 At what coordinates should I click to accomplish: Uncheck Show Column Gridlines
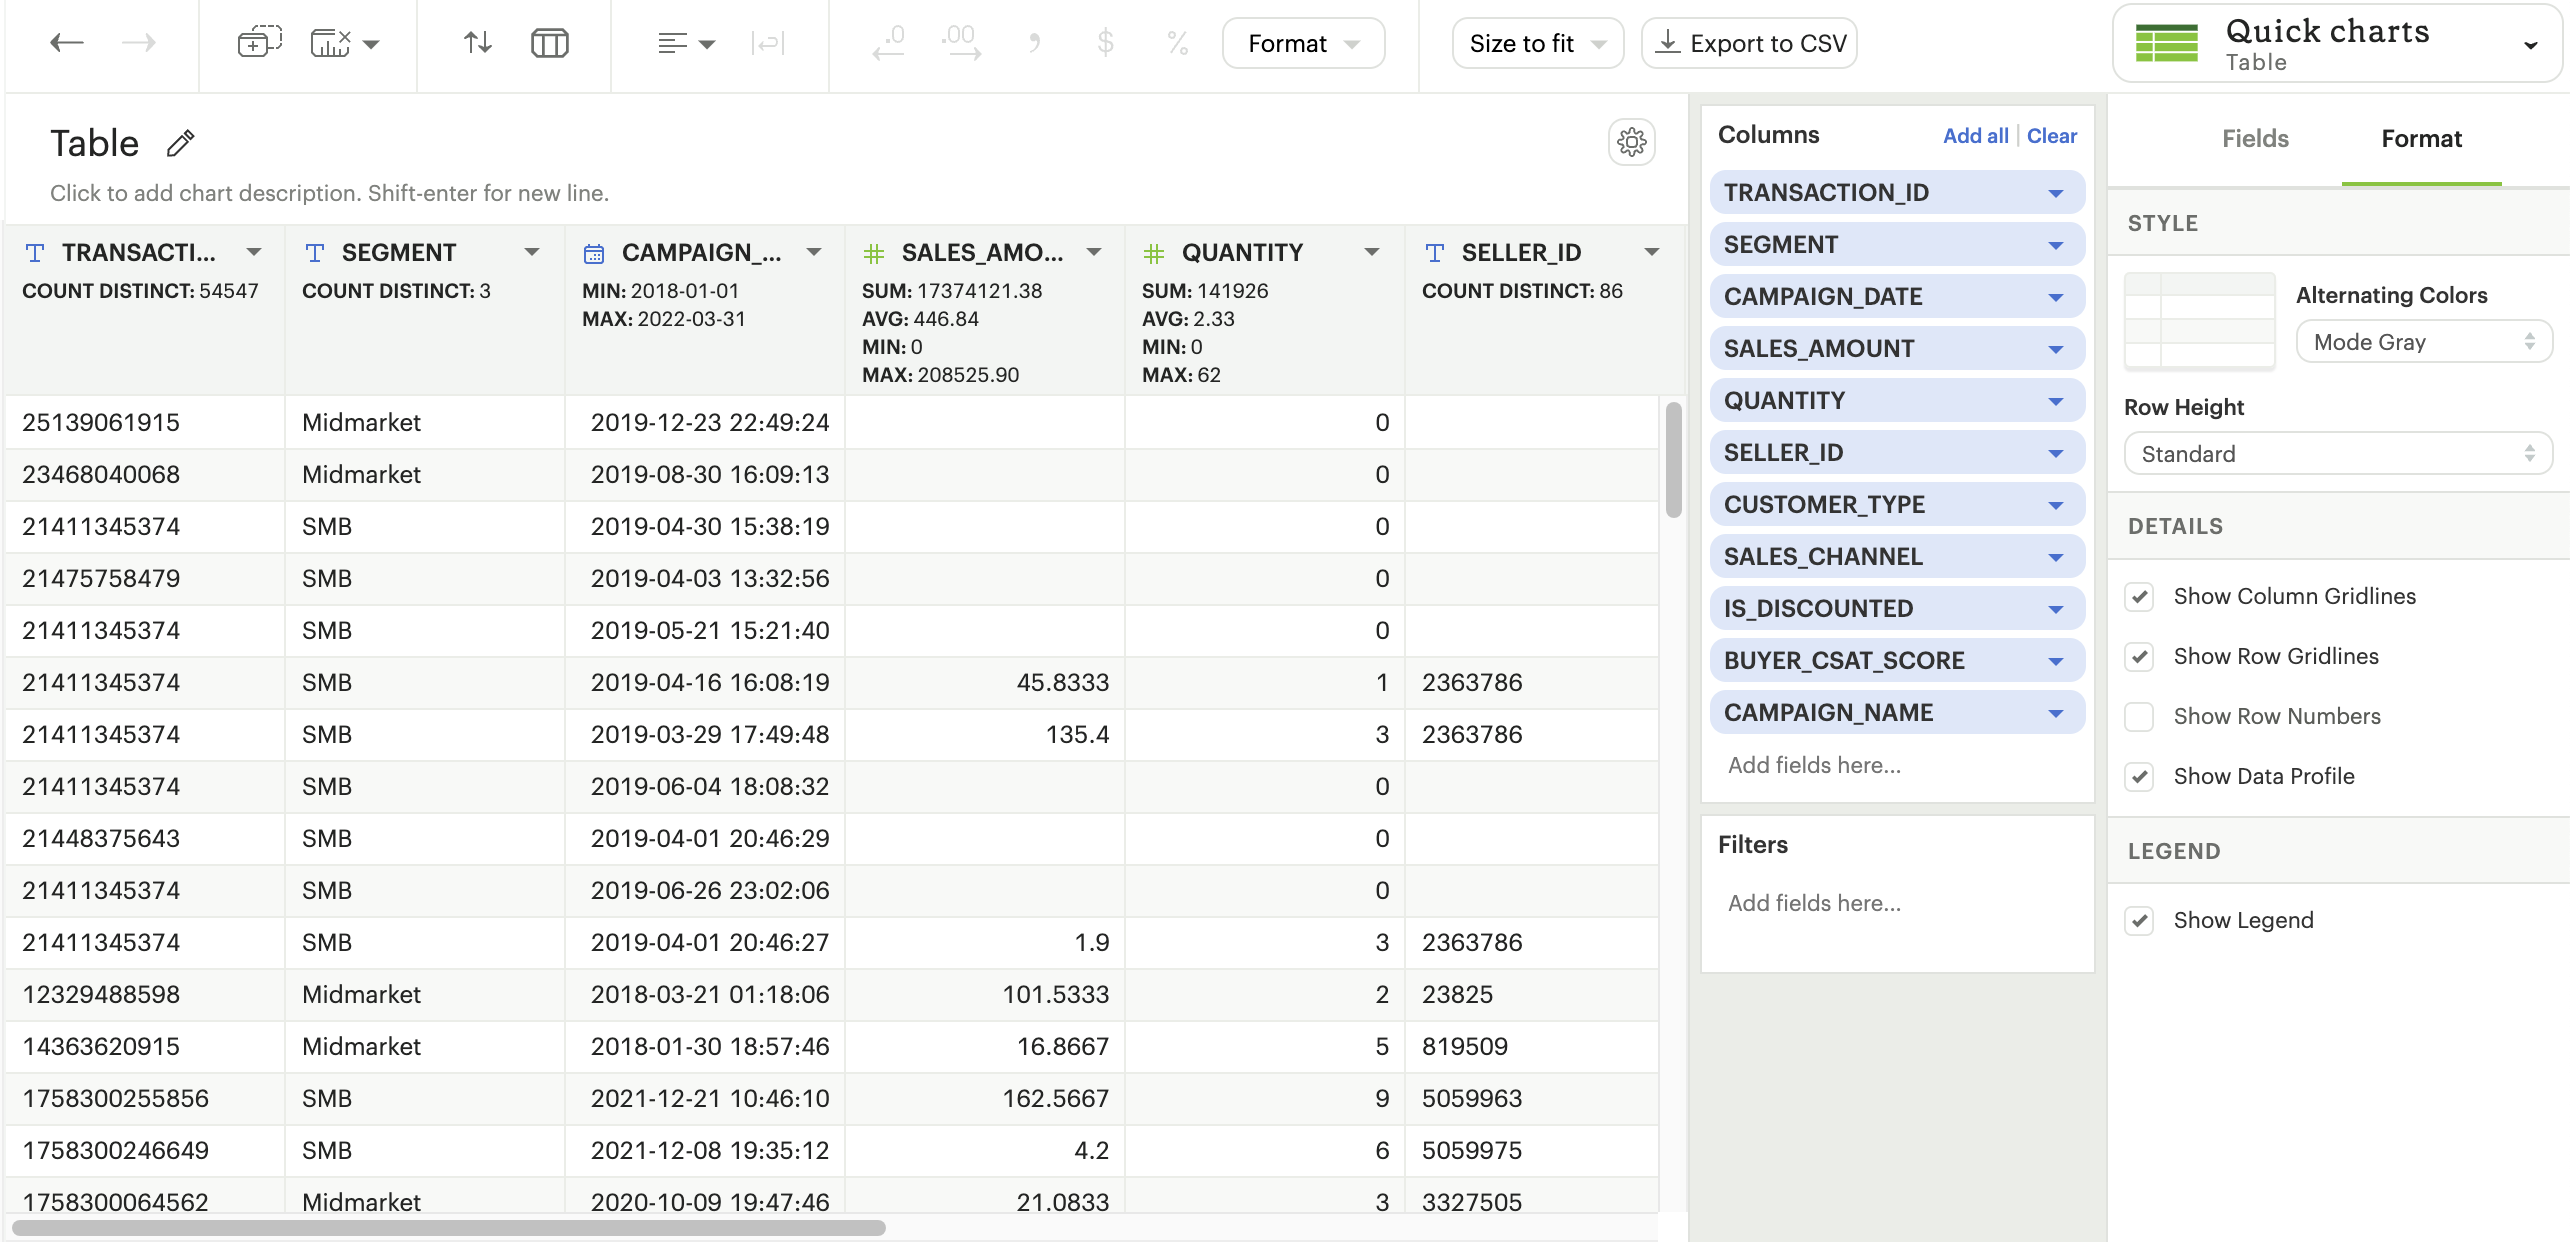point(2139,597)
